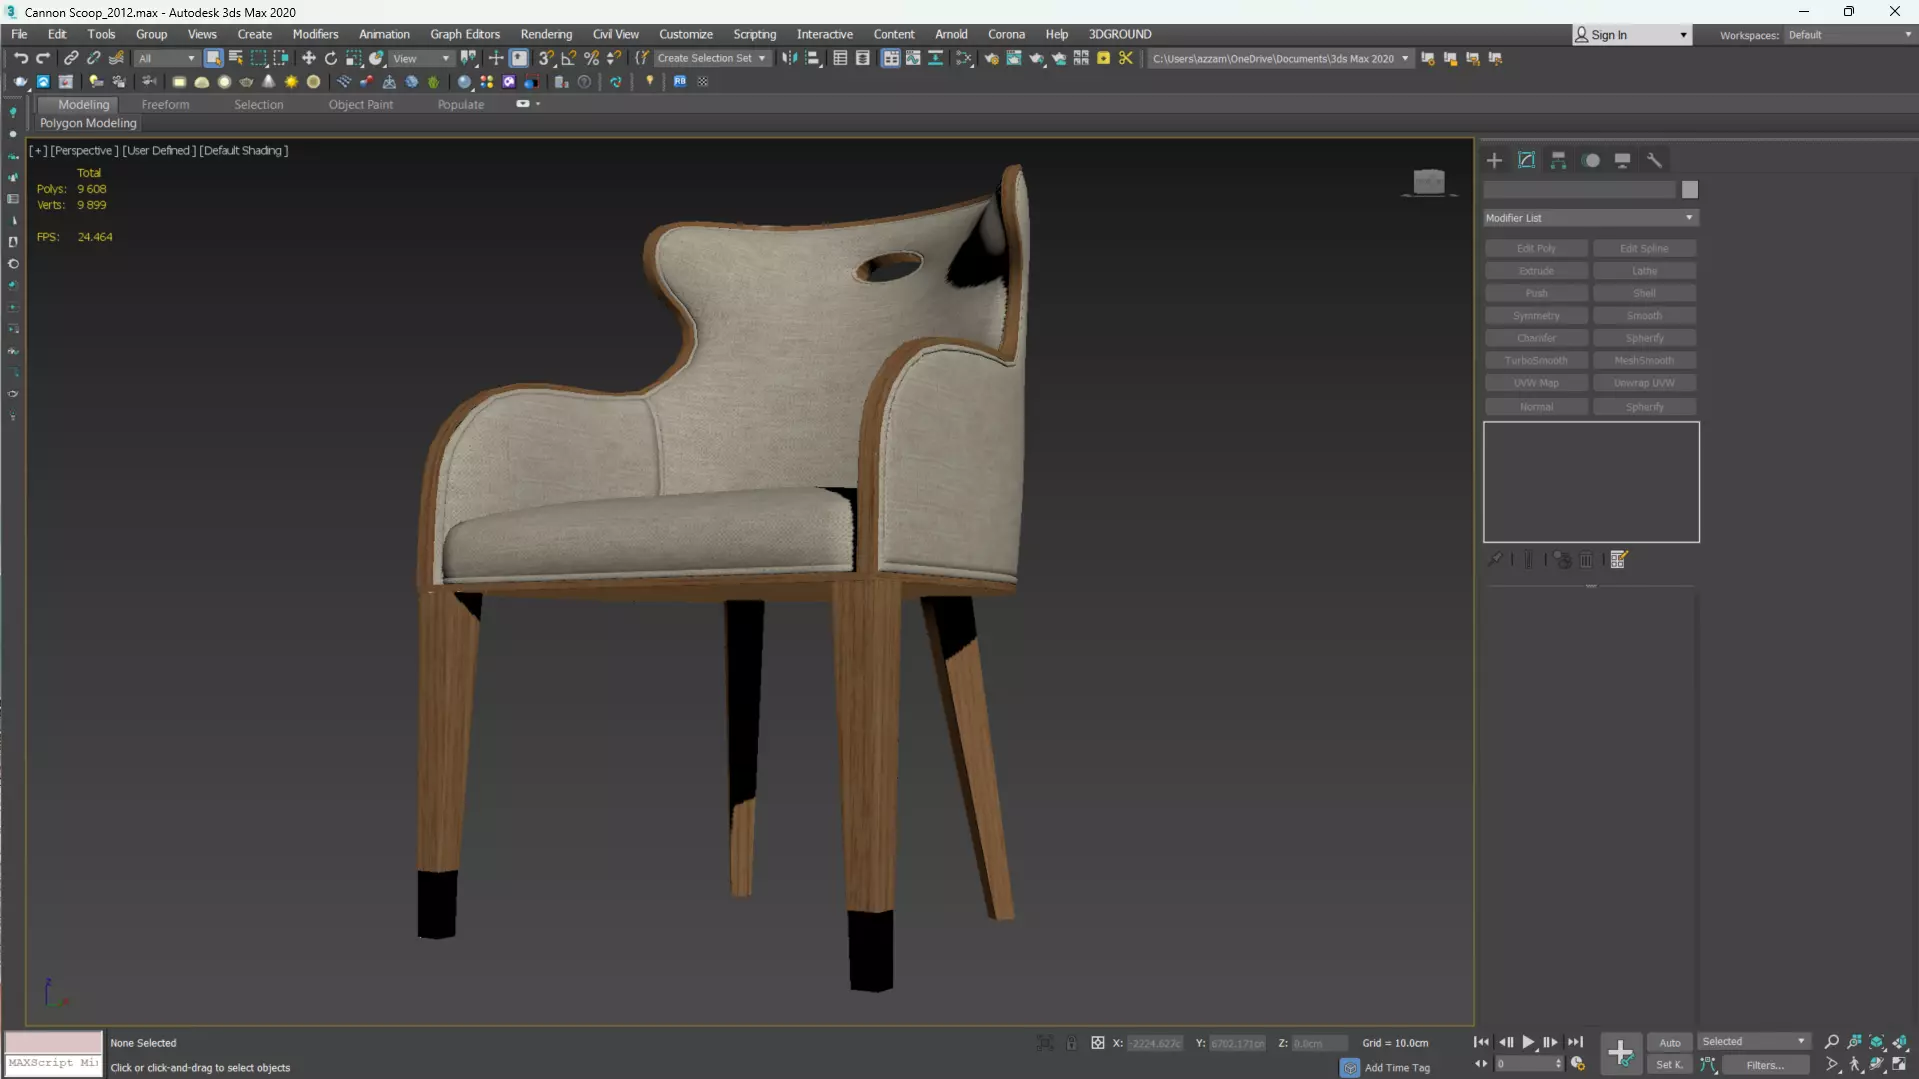This screenshot has height=1079, width=1919.
Task: Click the yellow scissors icon in toolbar
Action: [1126, 58]
